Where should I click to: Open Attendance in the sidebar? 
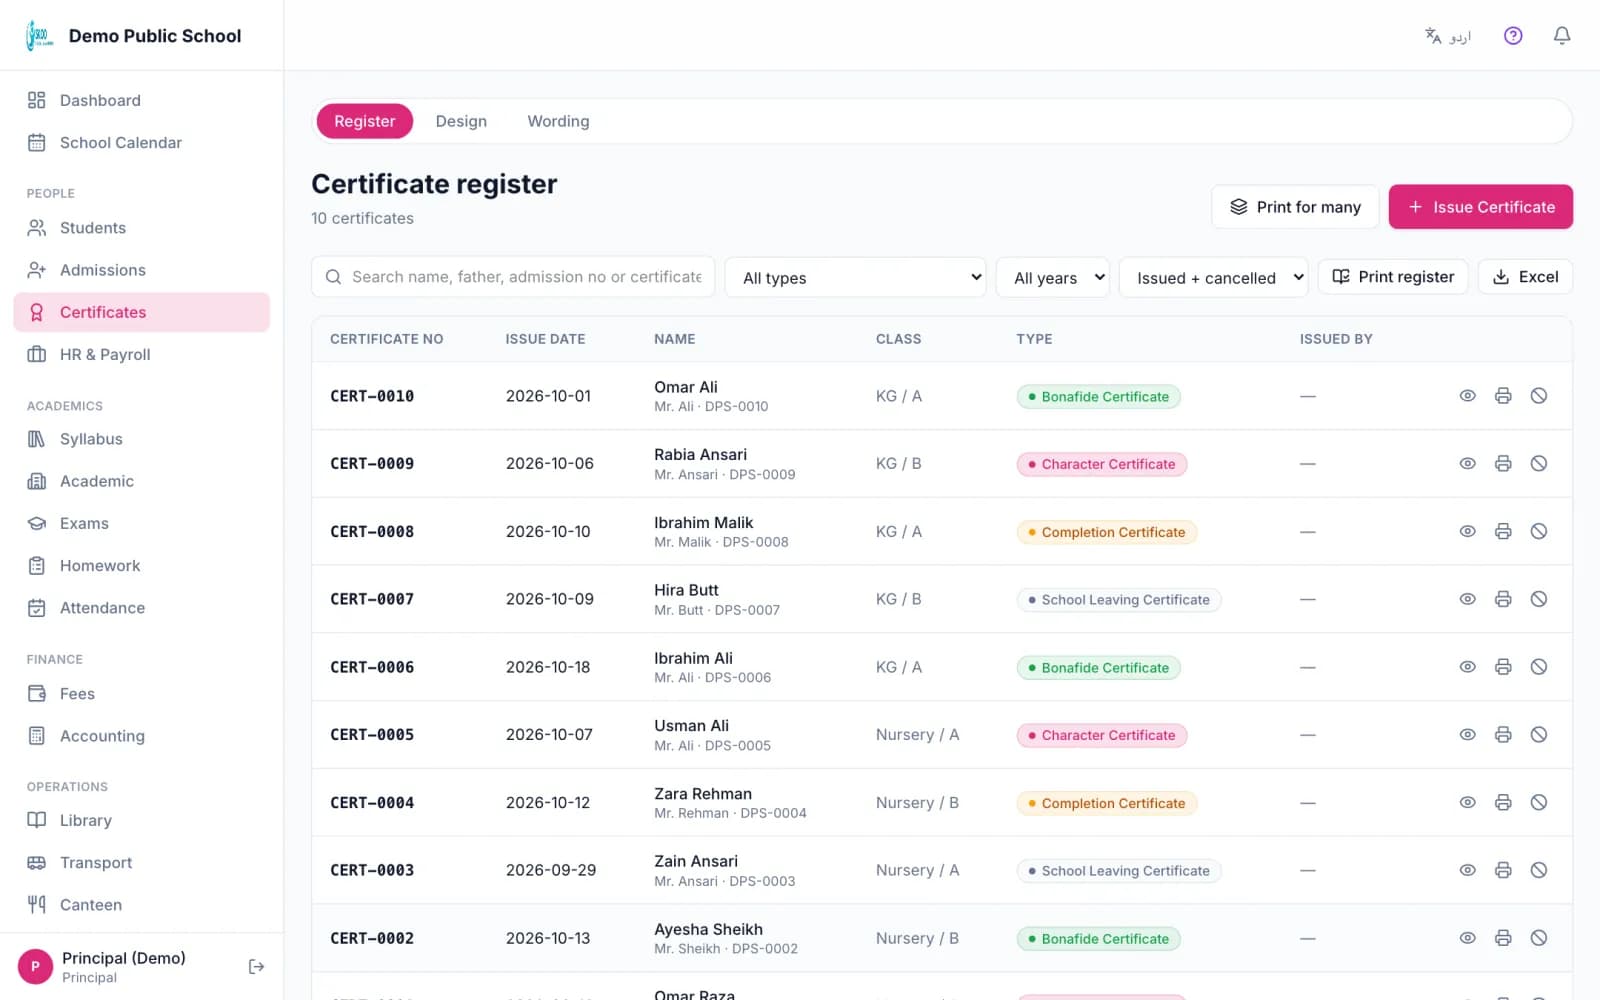pos(141,608)
